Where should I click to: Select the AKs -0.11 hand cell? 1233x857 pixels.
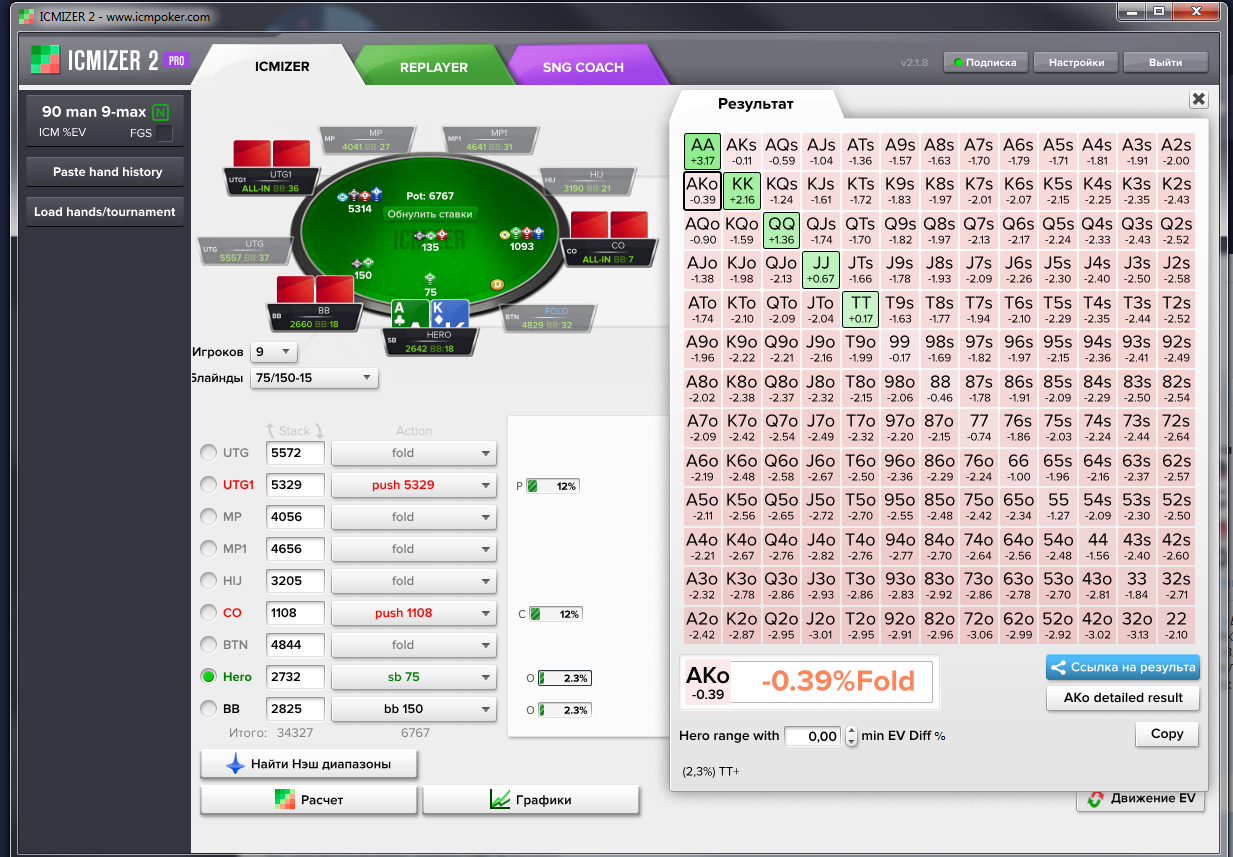742,151
